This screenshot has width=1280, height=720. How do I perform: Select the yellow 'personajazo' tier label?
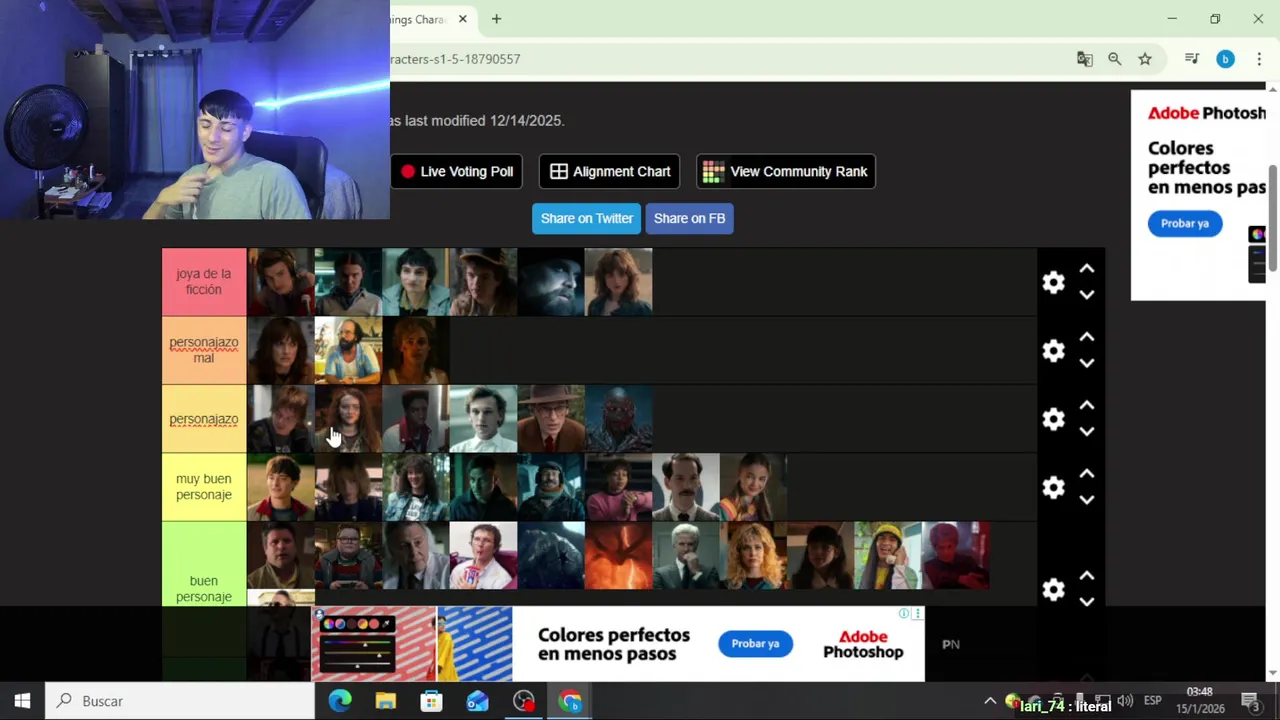[204, 418]
